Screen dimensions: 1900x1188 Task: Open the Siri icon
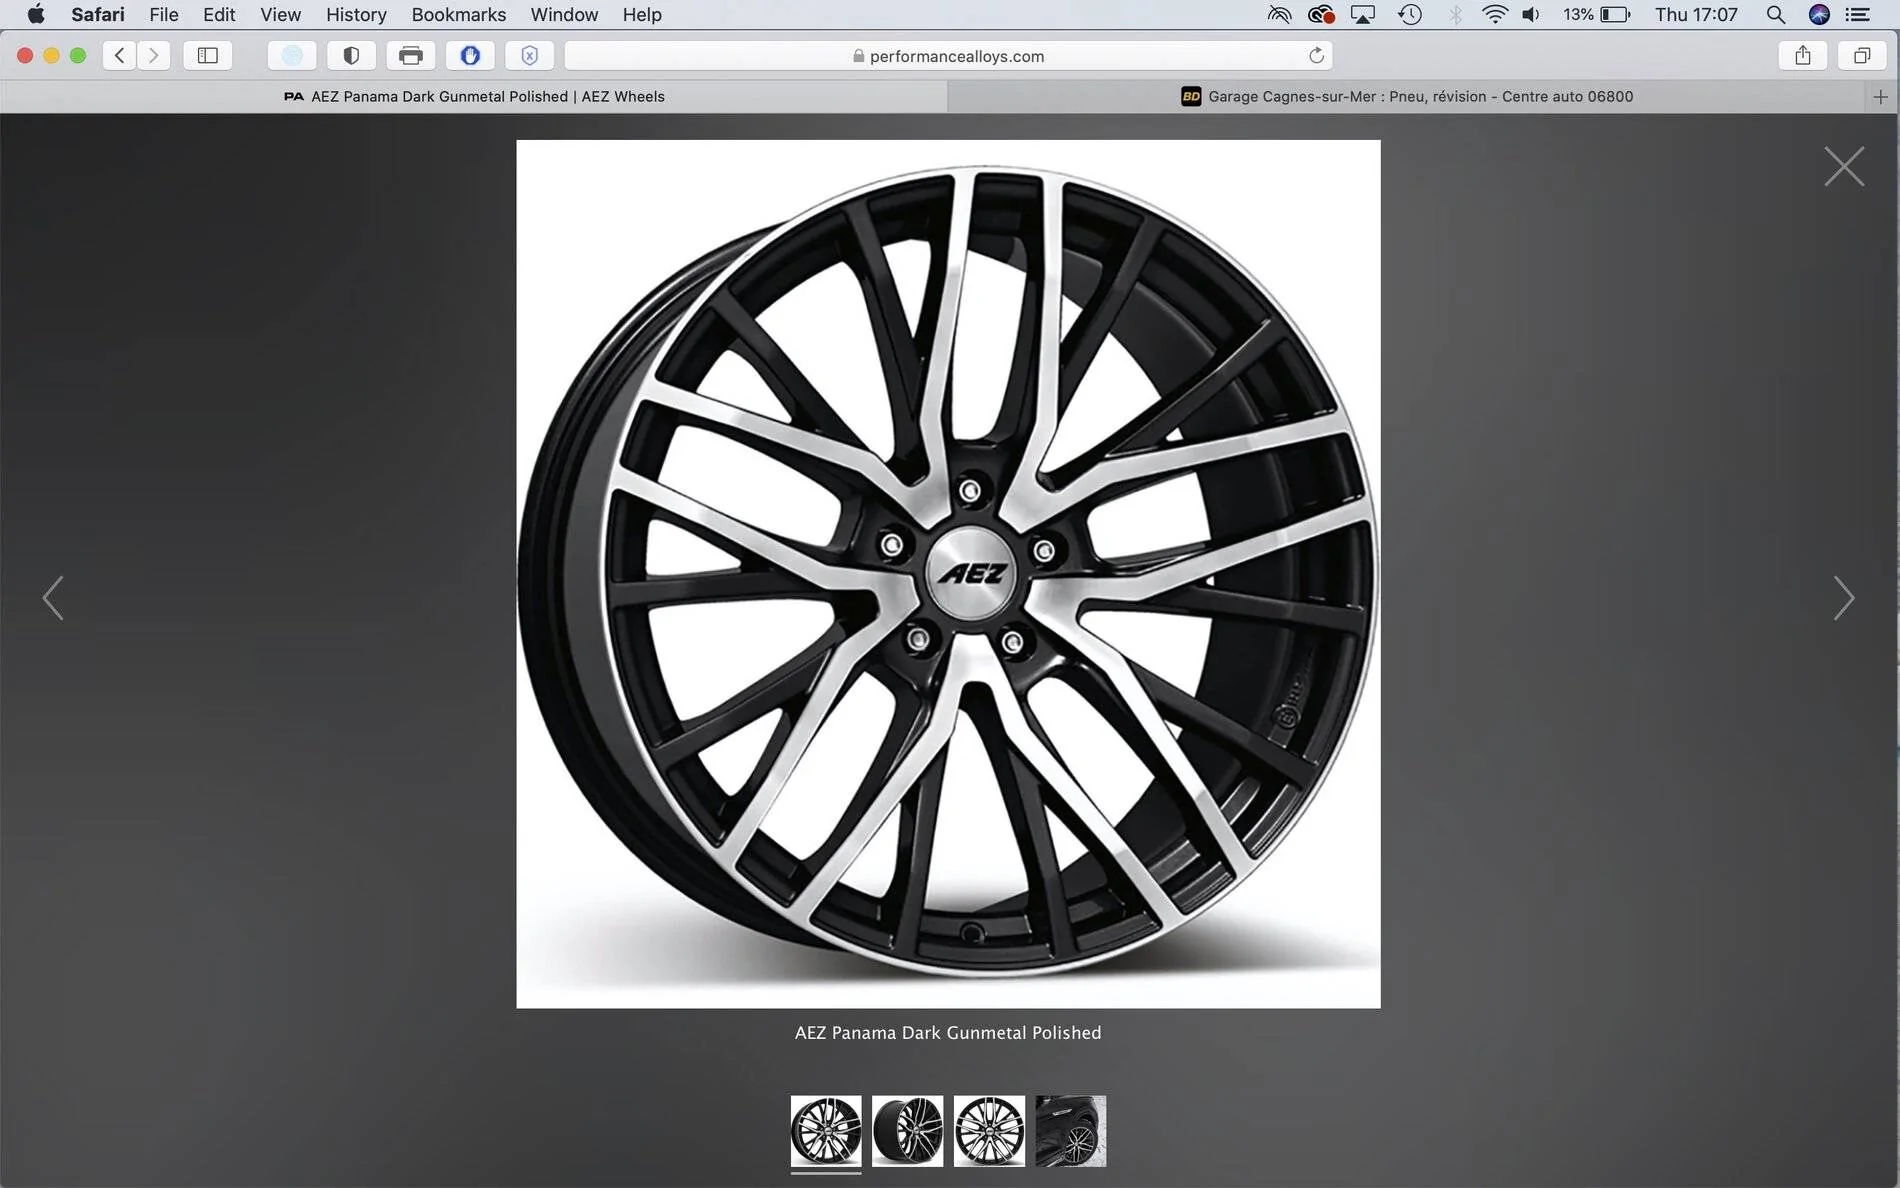1819,14
